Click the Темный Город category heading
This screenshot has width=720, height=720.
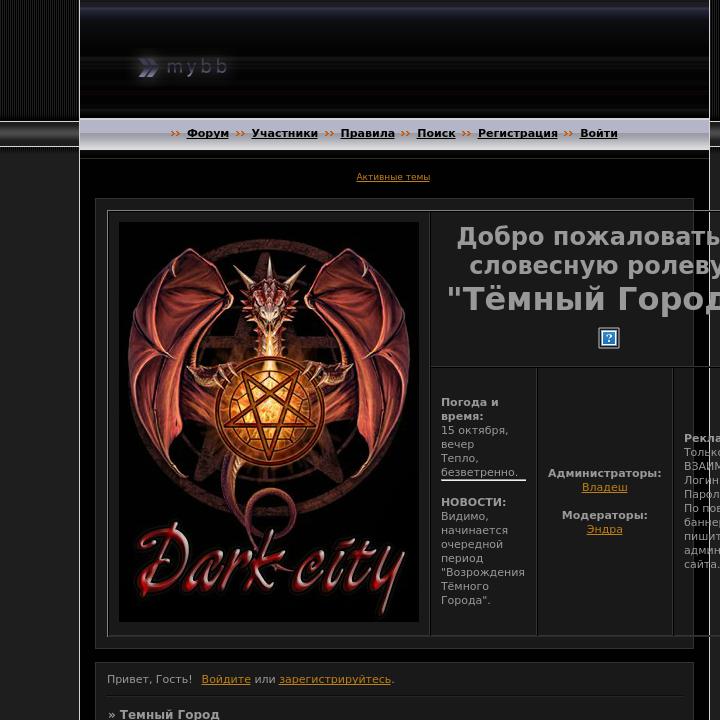click(x=169, y=714)
